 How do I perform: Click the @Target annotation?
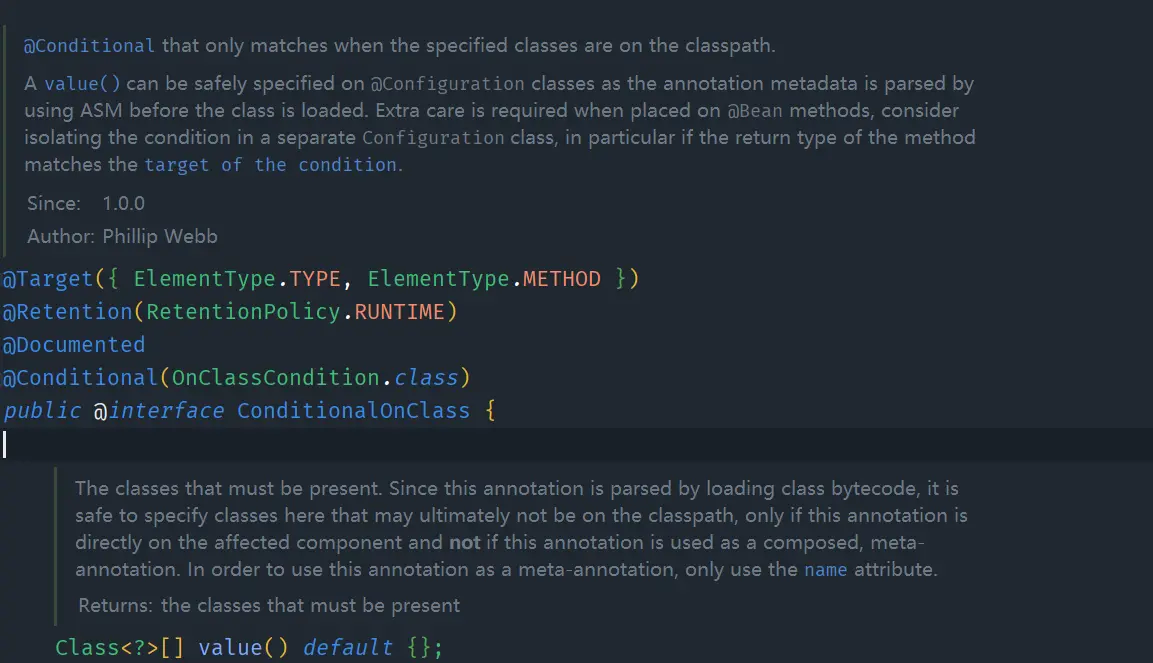point(48,279)
